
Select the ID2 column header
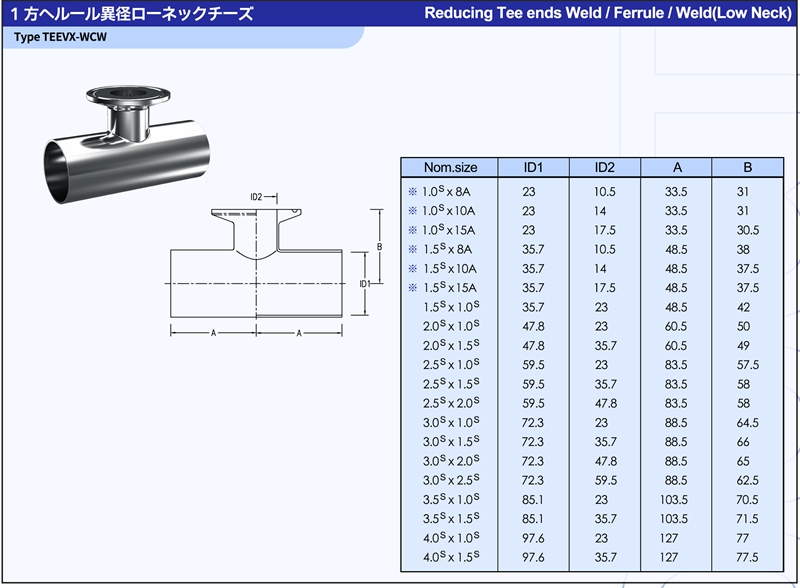click(x=604, y=168)
